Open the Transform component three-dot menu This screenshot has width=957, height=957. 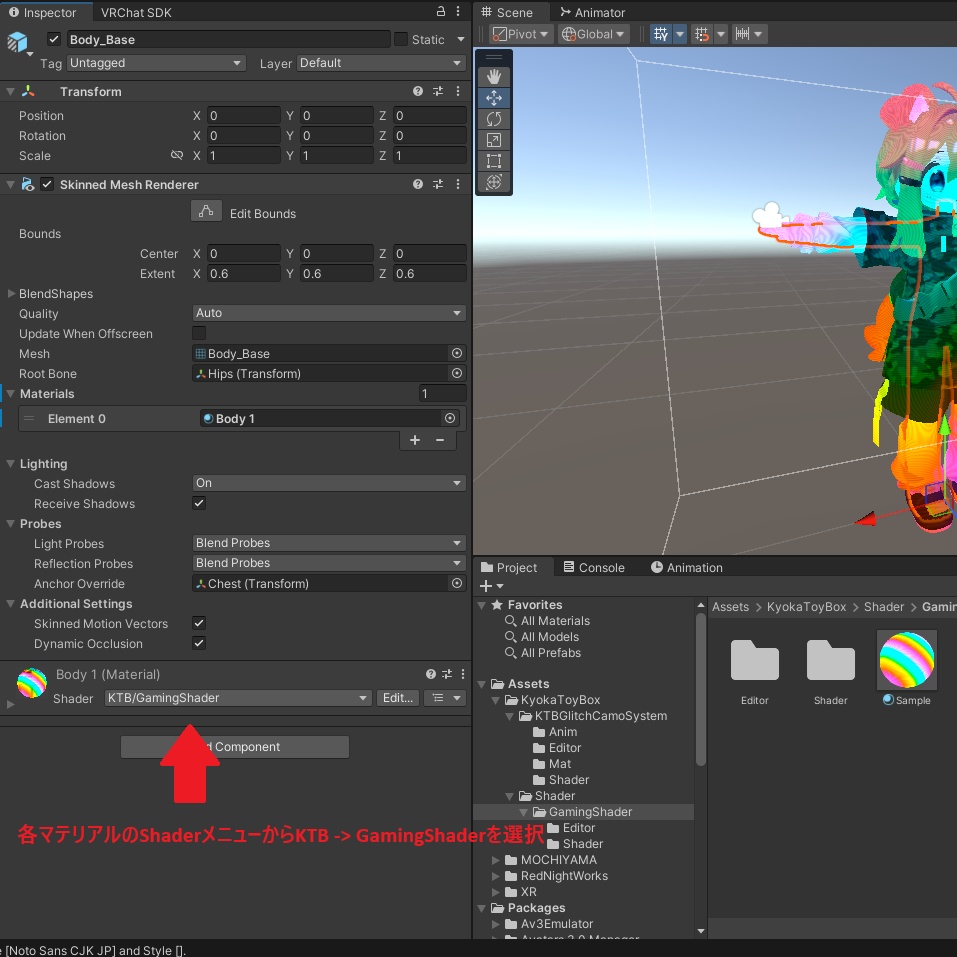tap(457, 91)
